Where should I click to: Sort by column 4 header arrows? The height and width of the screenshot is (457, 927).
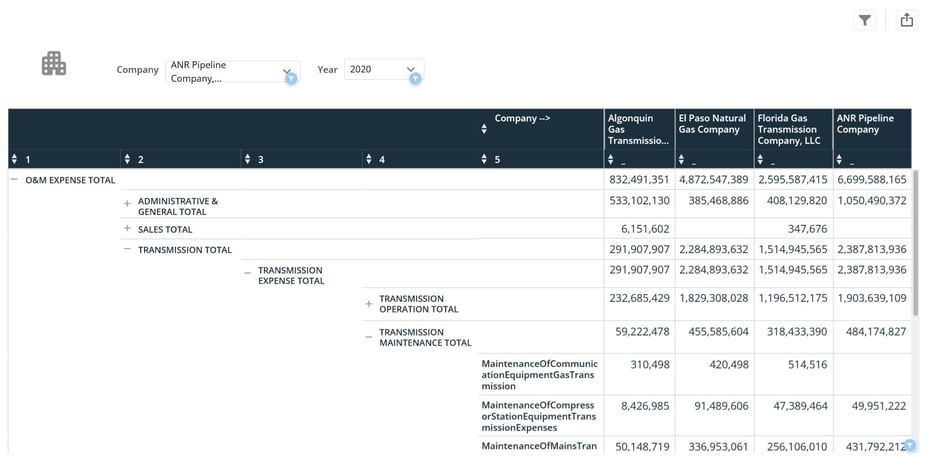[369, 159]
